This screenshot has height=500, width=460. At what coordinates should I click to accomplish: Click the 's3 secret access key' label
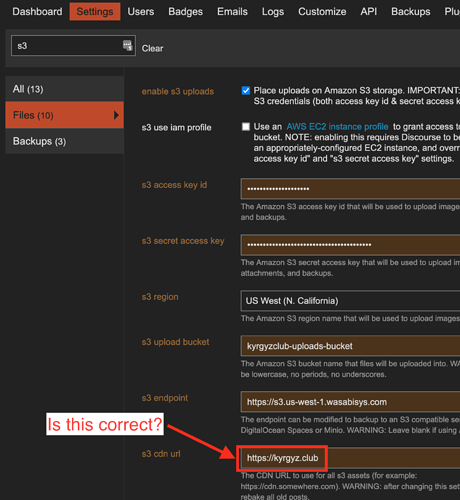point(183,241)
